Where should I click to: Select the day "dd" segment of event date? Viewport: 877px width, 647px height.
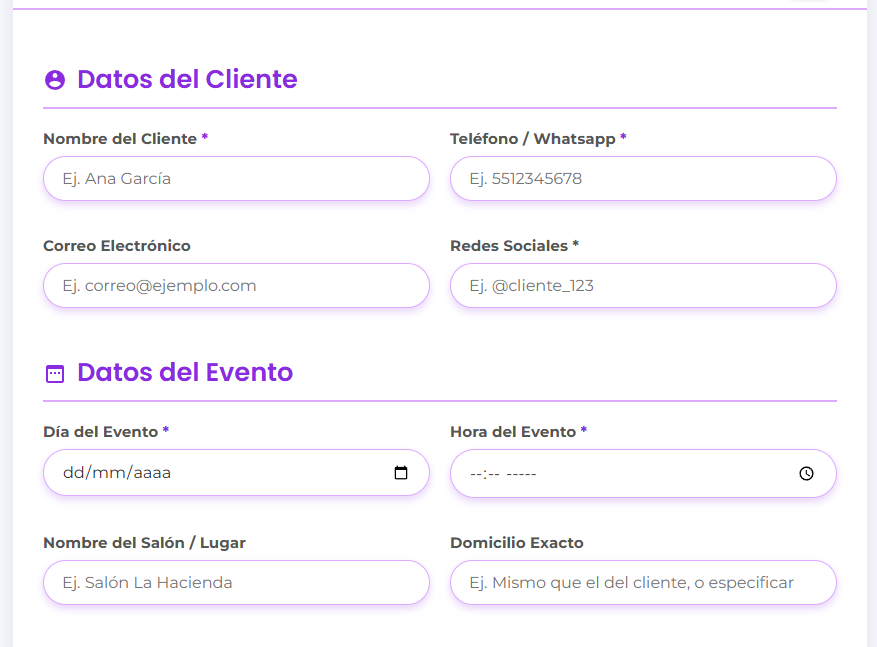[74, 473]
